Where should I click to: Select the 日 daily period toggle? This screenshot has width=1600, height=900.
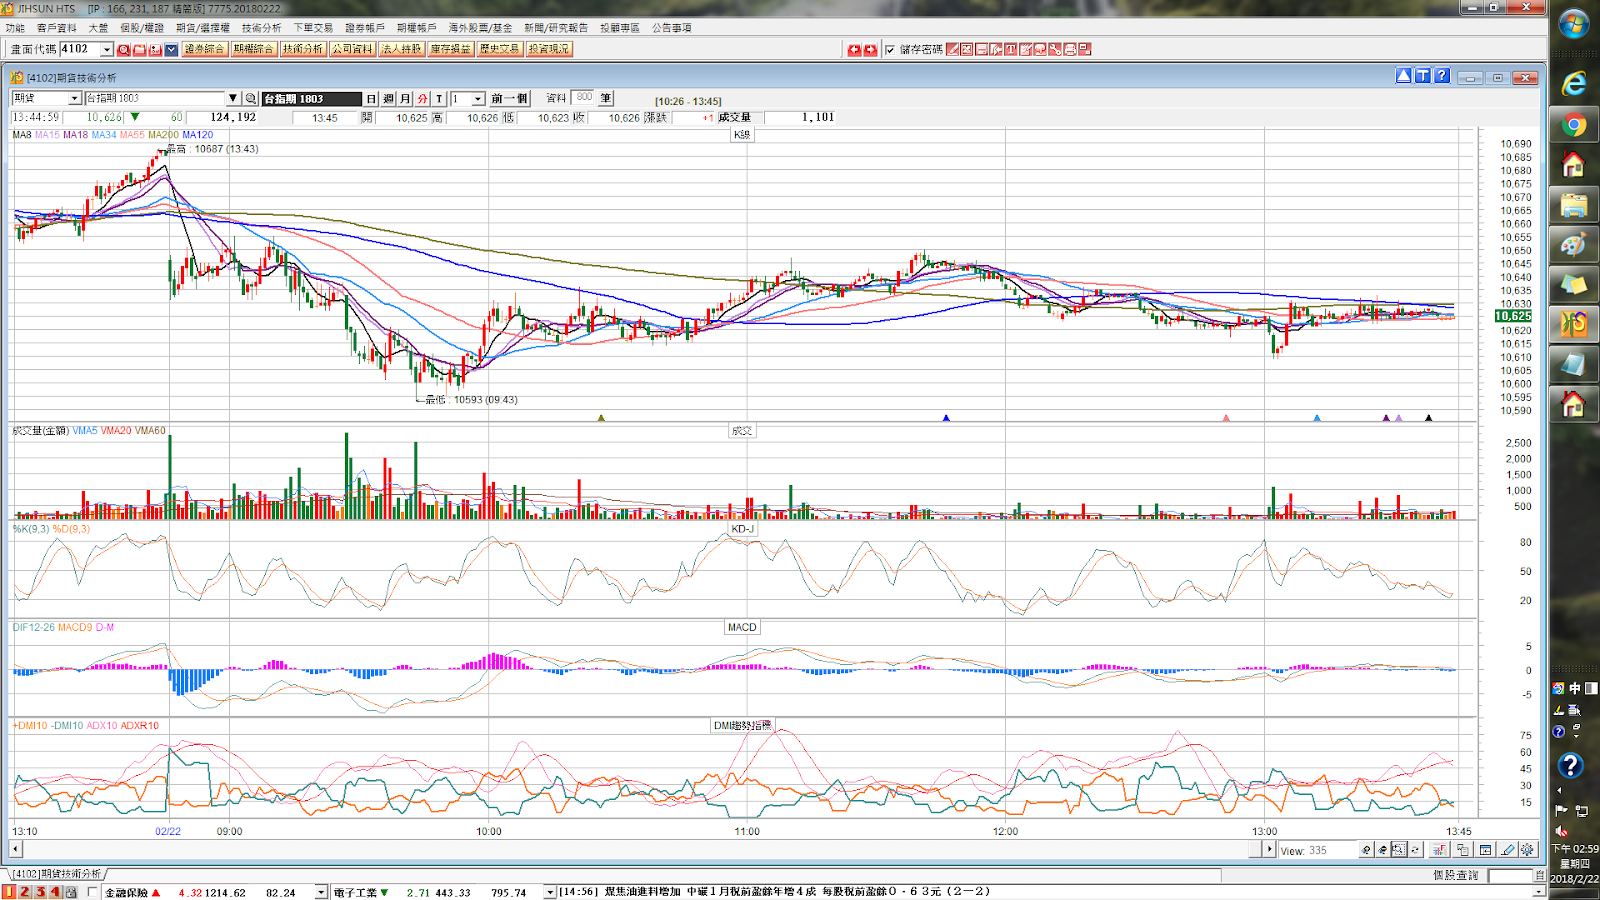[371, 98]
